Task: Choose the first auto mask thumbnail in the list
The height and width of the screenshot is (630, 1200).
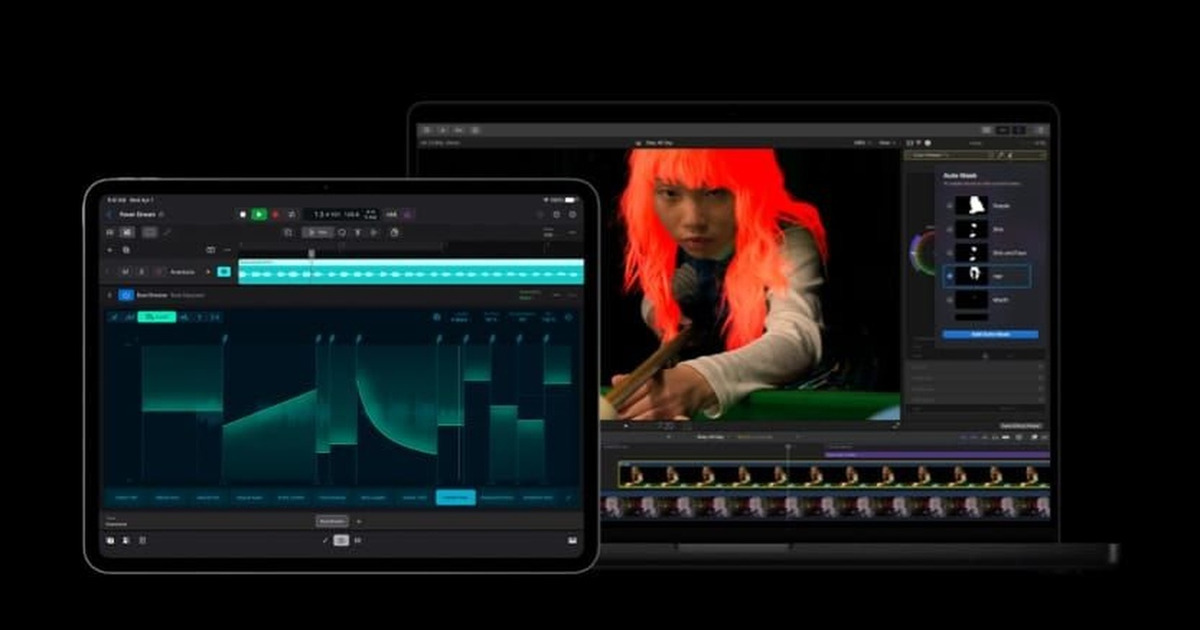Action: click(971, 205)
